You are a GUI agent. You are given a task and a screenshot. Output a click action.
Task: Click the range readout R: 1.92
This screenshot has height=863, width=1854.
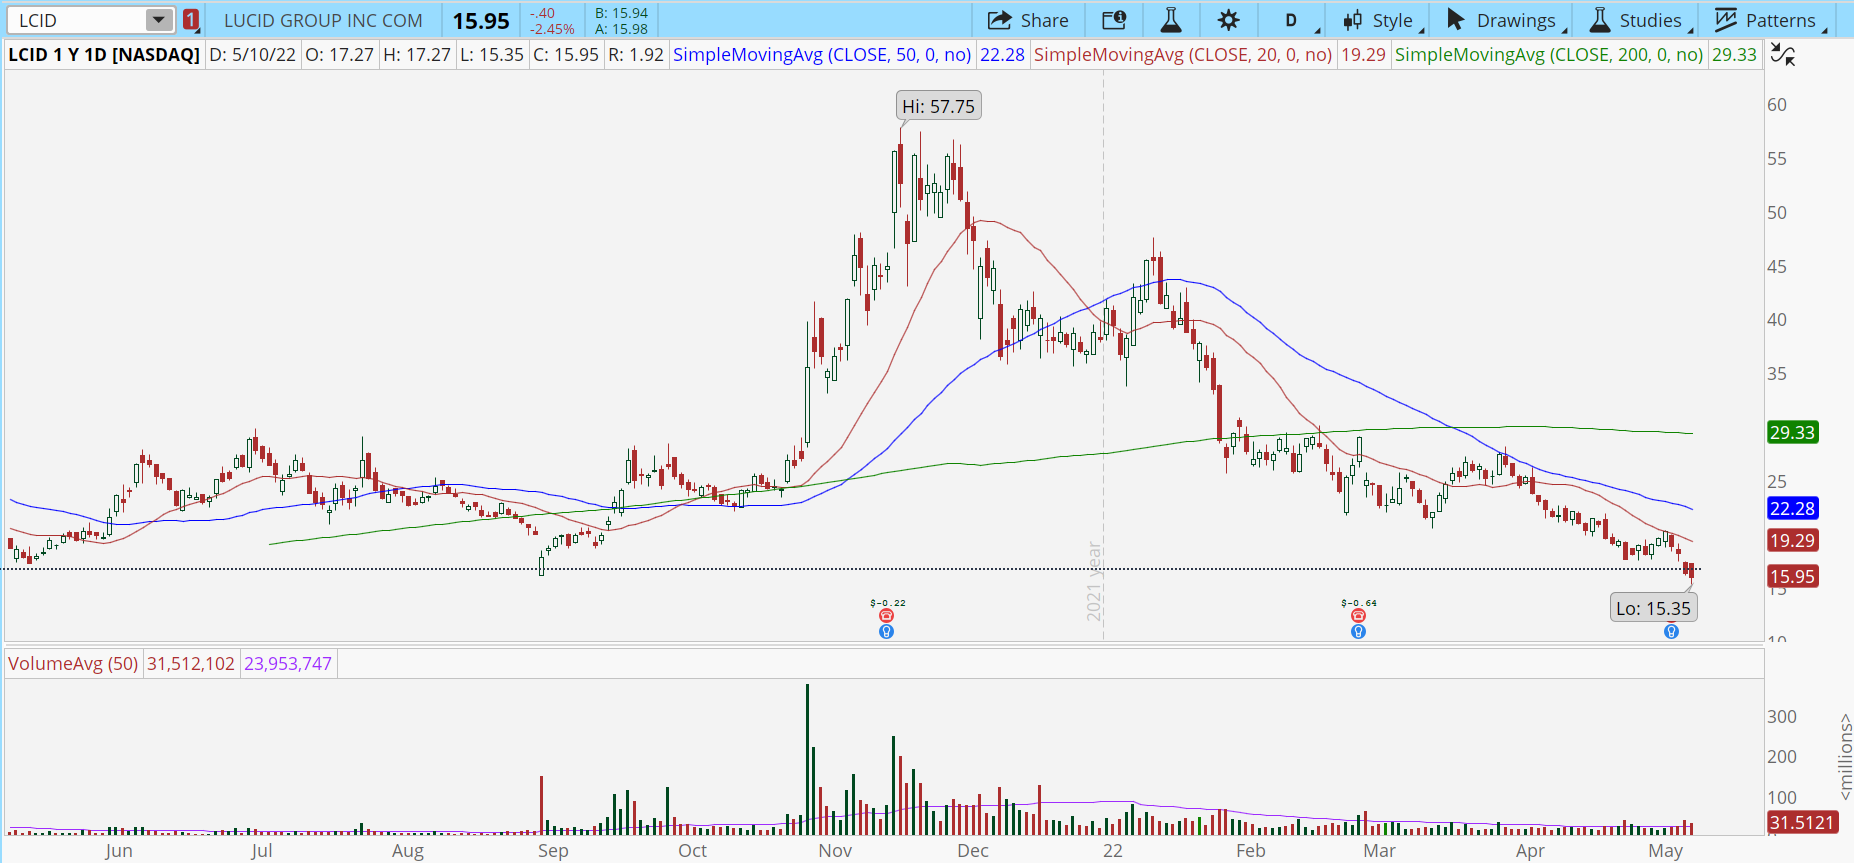(636, 55)
